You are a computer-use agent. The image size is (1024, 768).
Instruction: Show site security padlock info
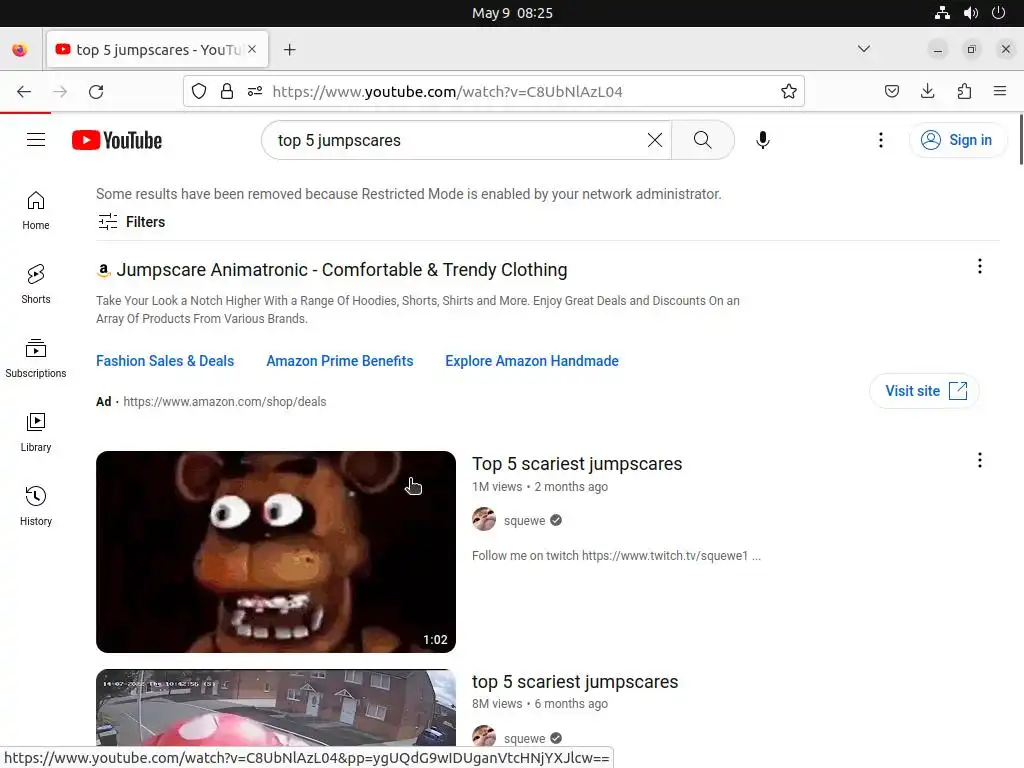(227, 91)
